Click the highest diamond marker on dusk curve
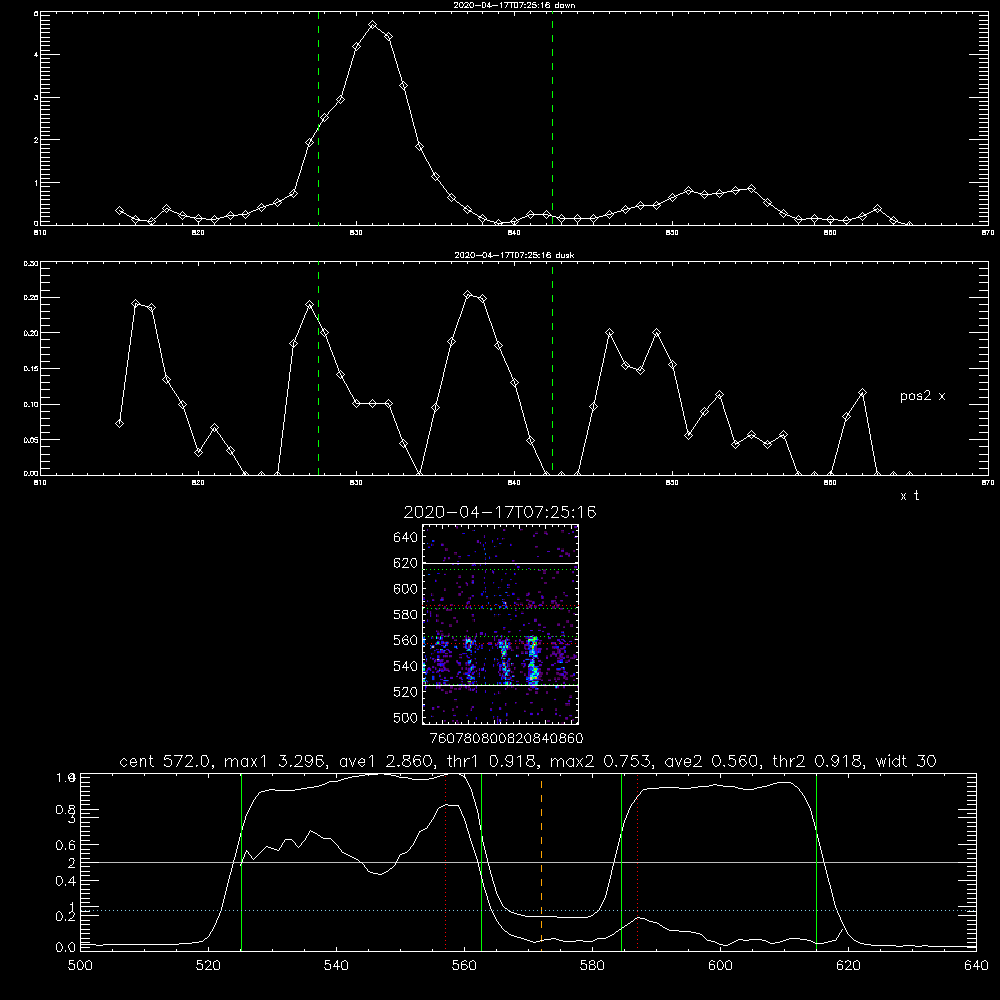The width and height of the screenshot is (1000, 1000). point(467,295)
